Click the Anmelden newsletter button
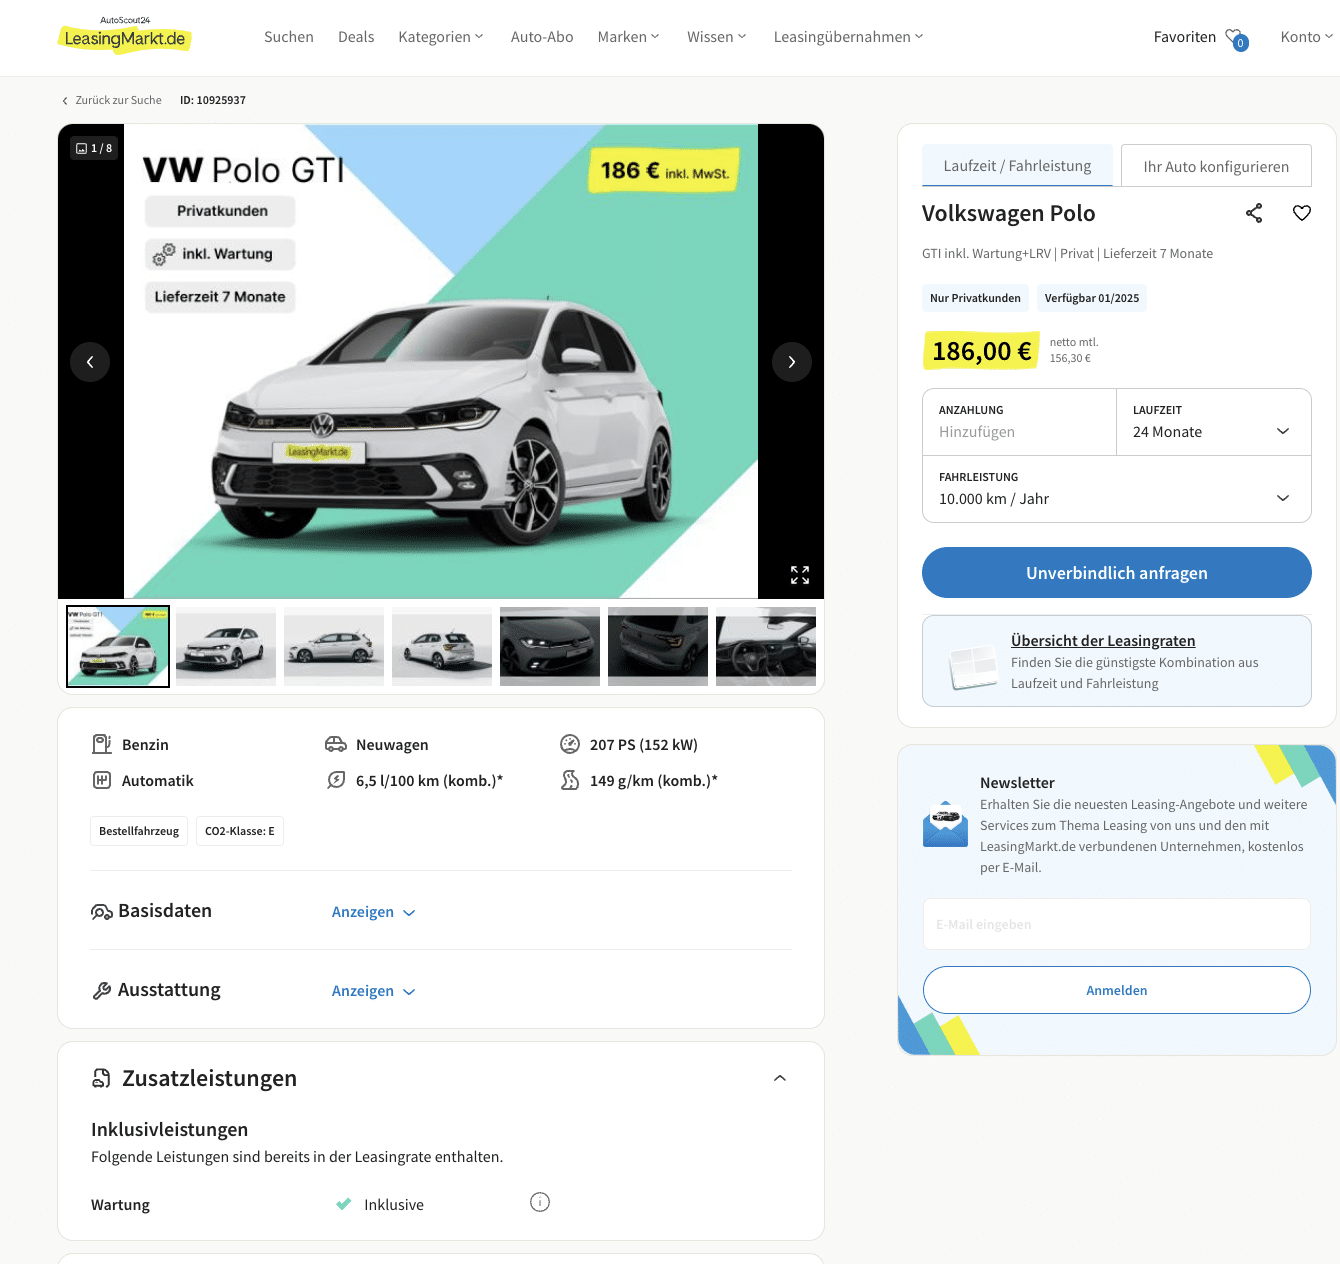 click(1117, 990)
